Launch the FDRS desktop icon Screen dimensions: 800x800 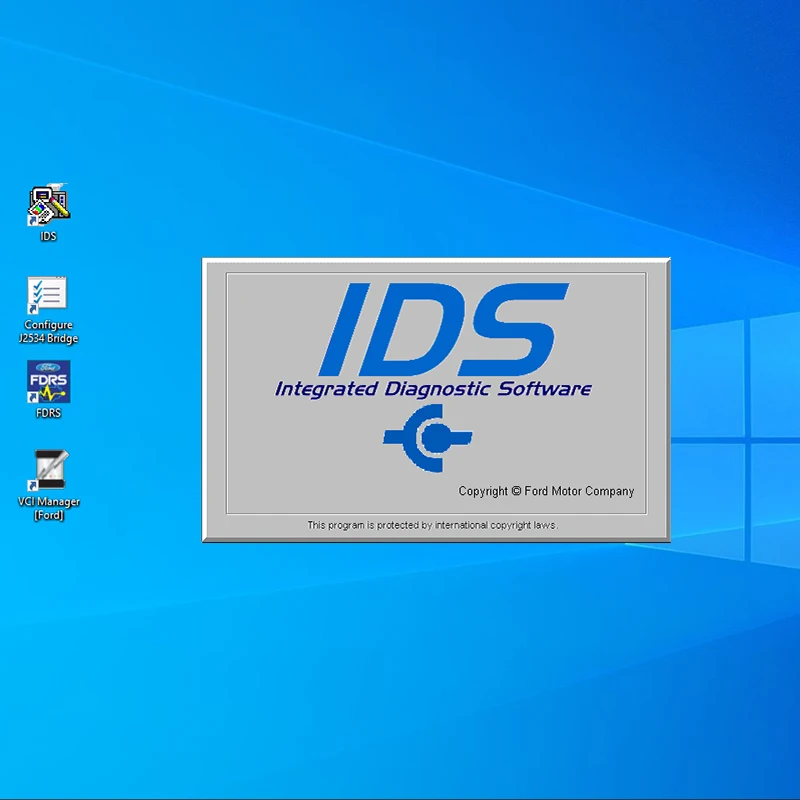48,382
